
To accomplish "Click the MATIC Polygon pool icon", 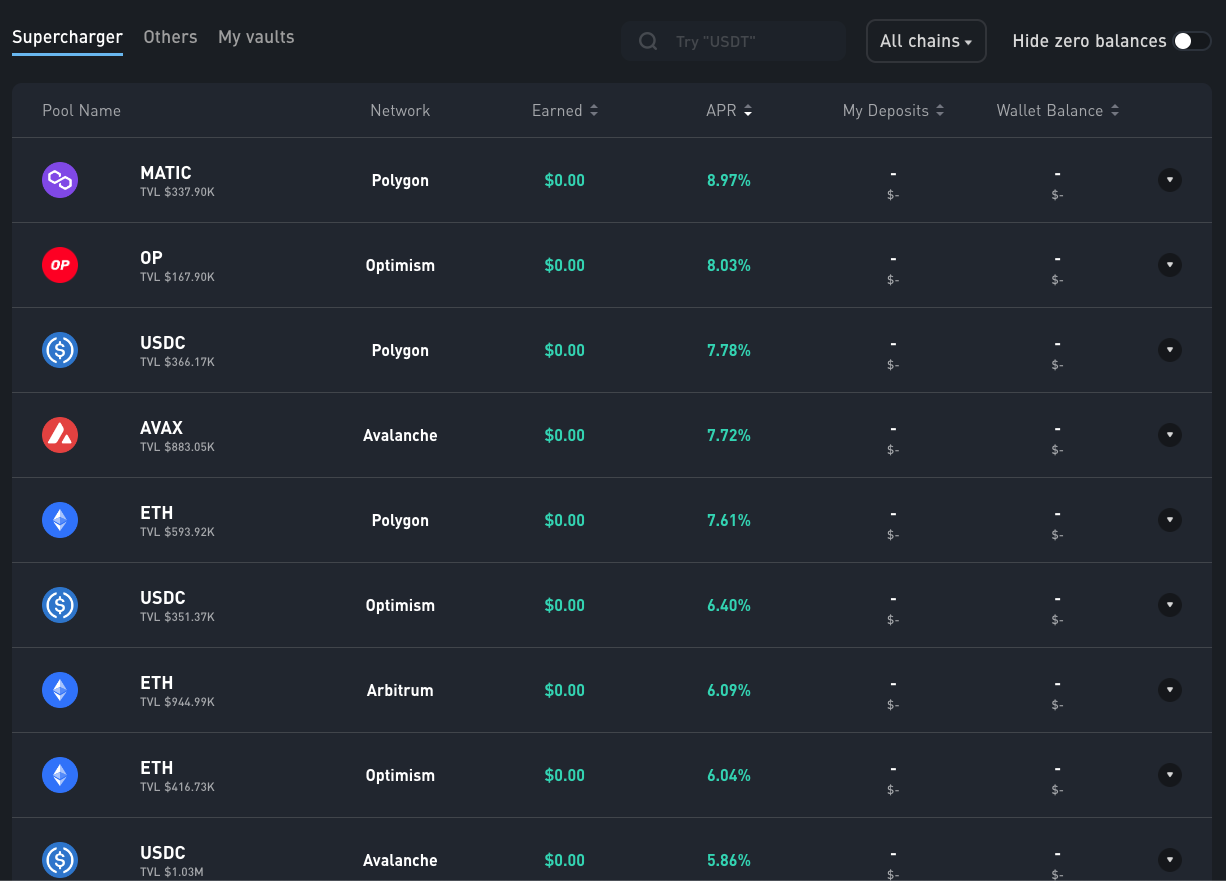I will pos(60,180).
